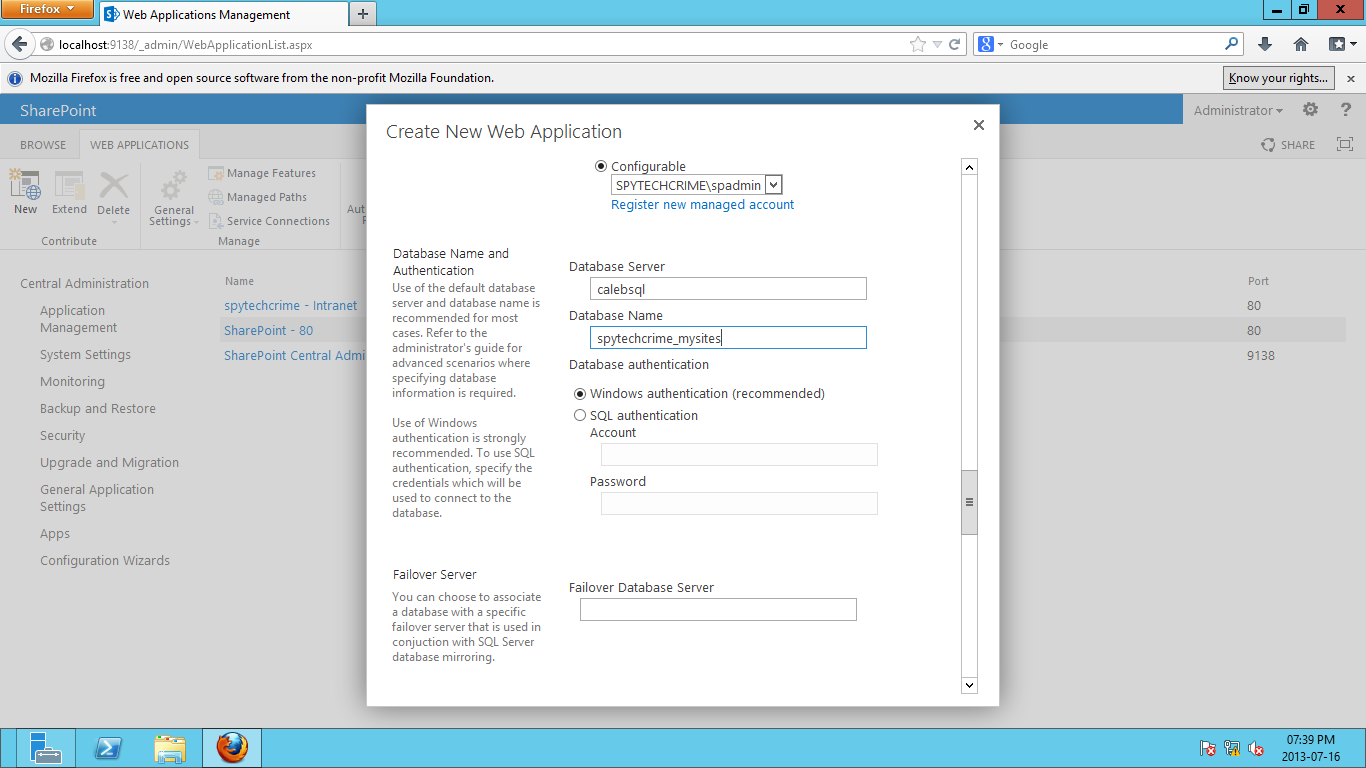Click the New web application ribbon icon
This screenshot has height=768, width=1366.
(x=25, y=192)
